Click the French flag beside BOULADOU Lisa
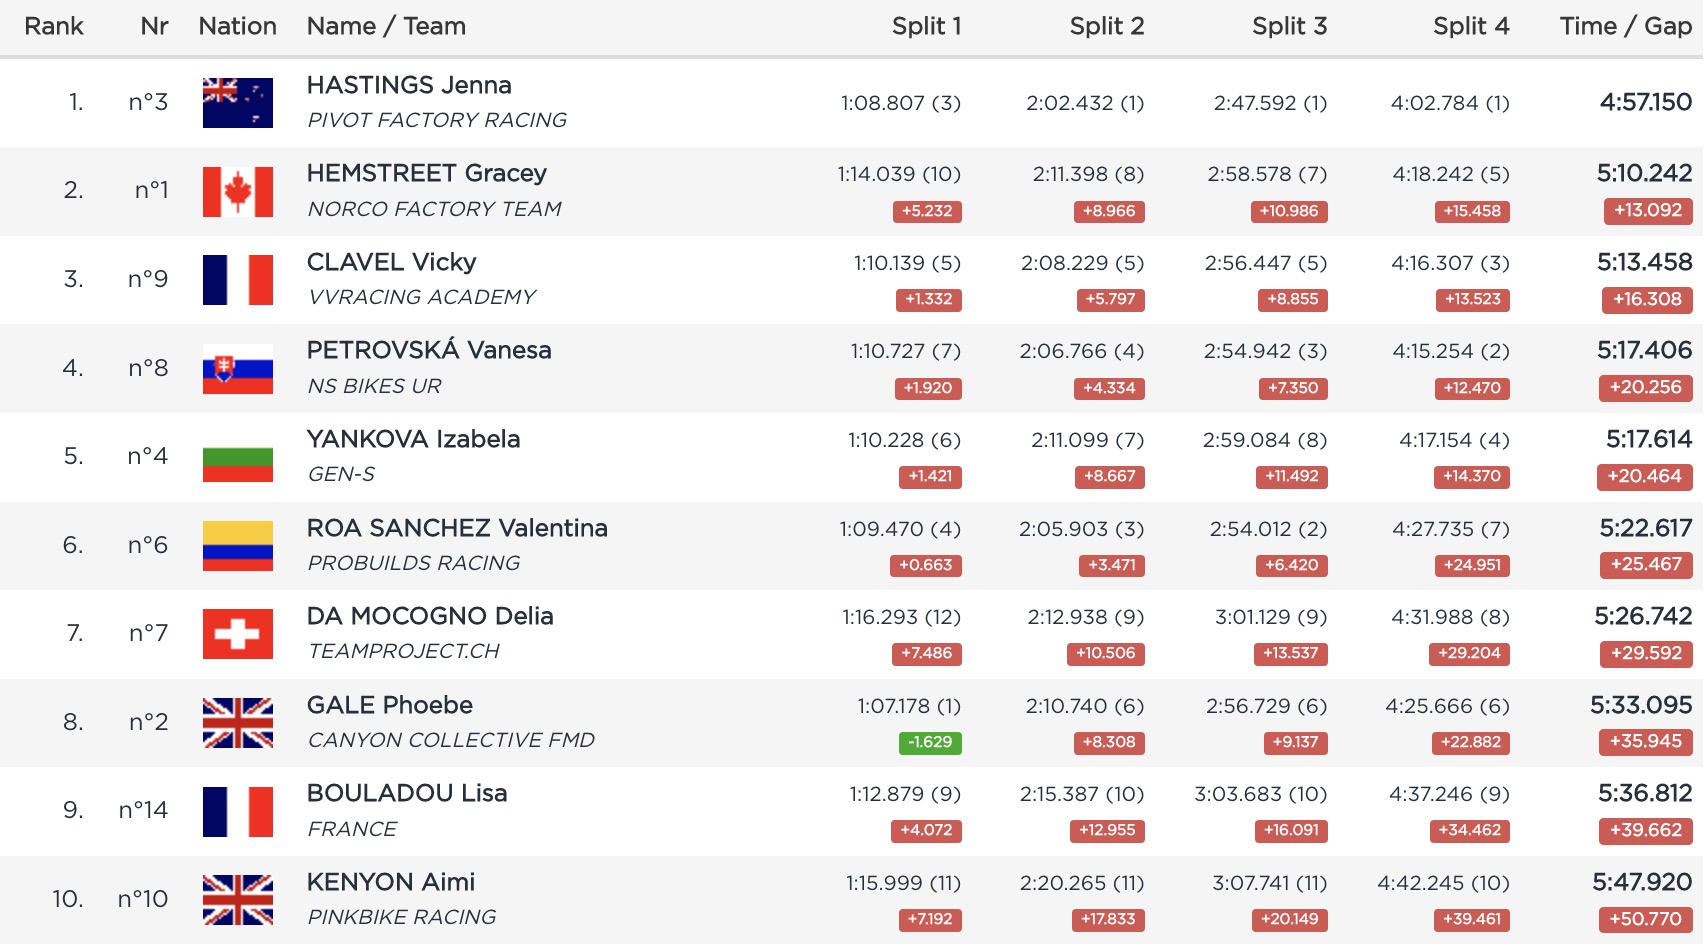This screenshot has height=946, width=1708. point(237,811)
